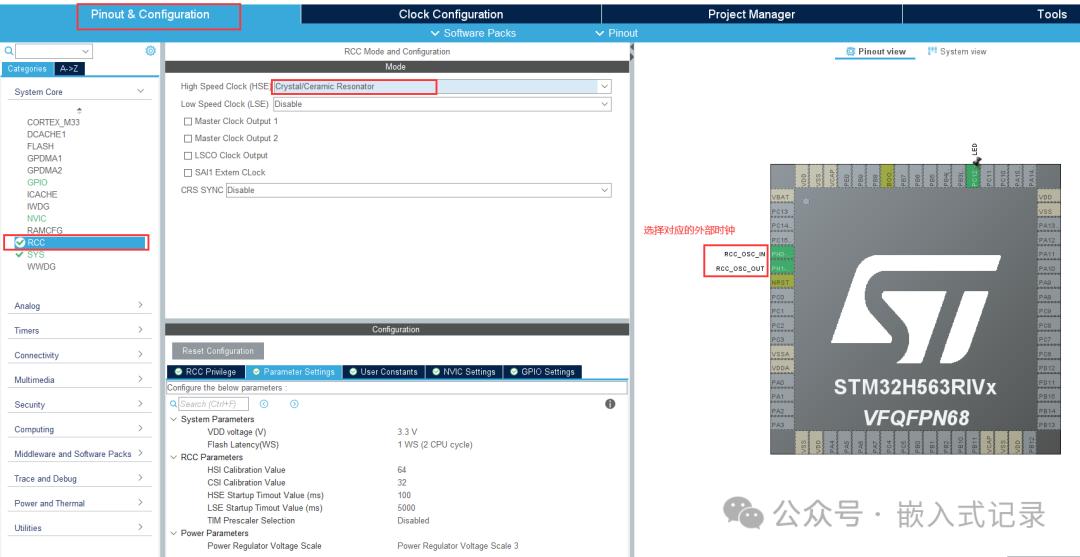
Task: Click the PA0 pin on the left edge
Action: (x=782, y=382)
